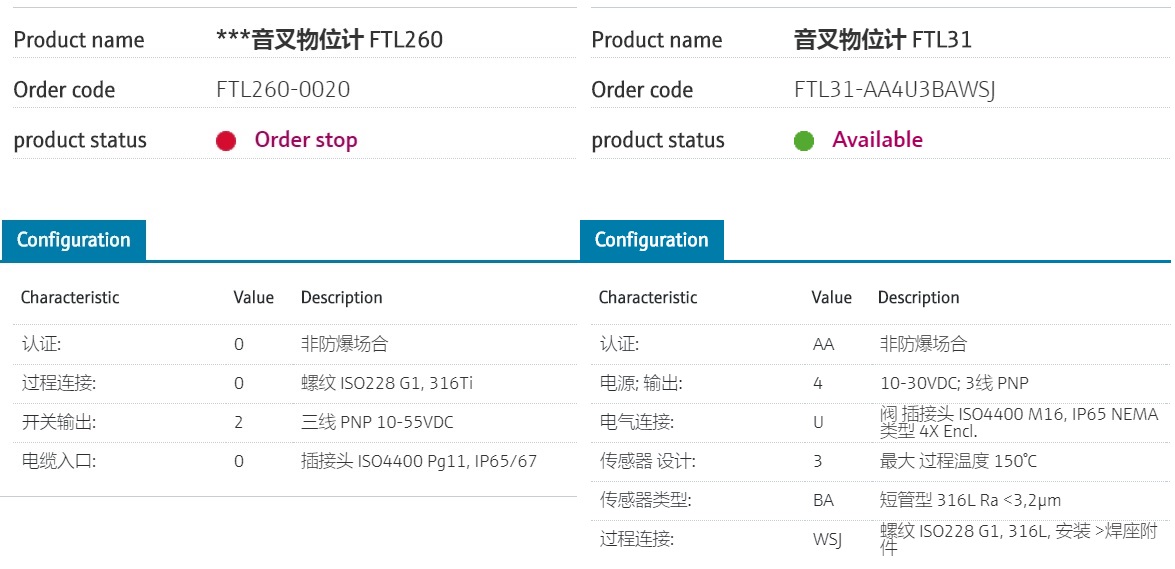The width and height of the screenshot is (1175, 569).
Task: Open the right Configuration tab for FTL31
Action: [x=651, y=240]
